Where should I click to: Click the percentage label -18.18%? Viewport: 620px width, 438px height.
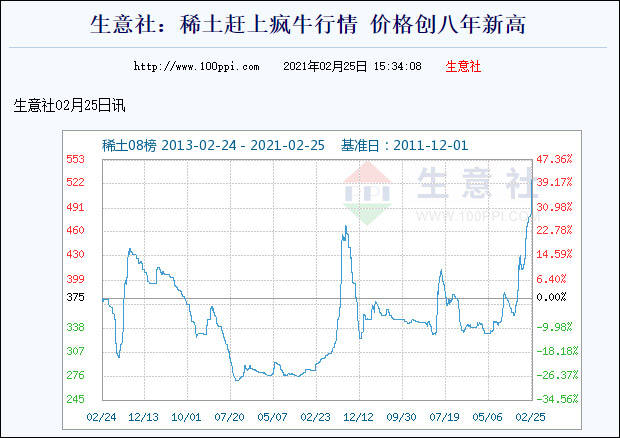[557, 351]
